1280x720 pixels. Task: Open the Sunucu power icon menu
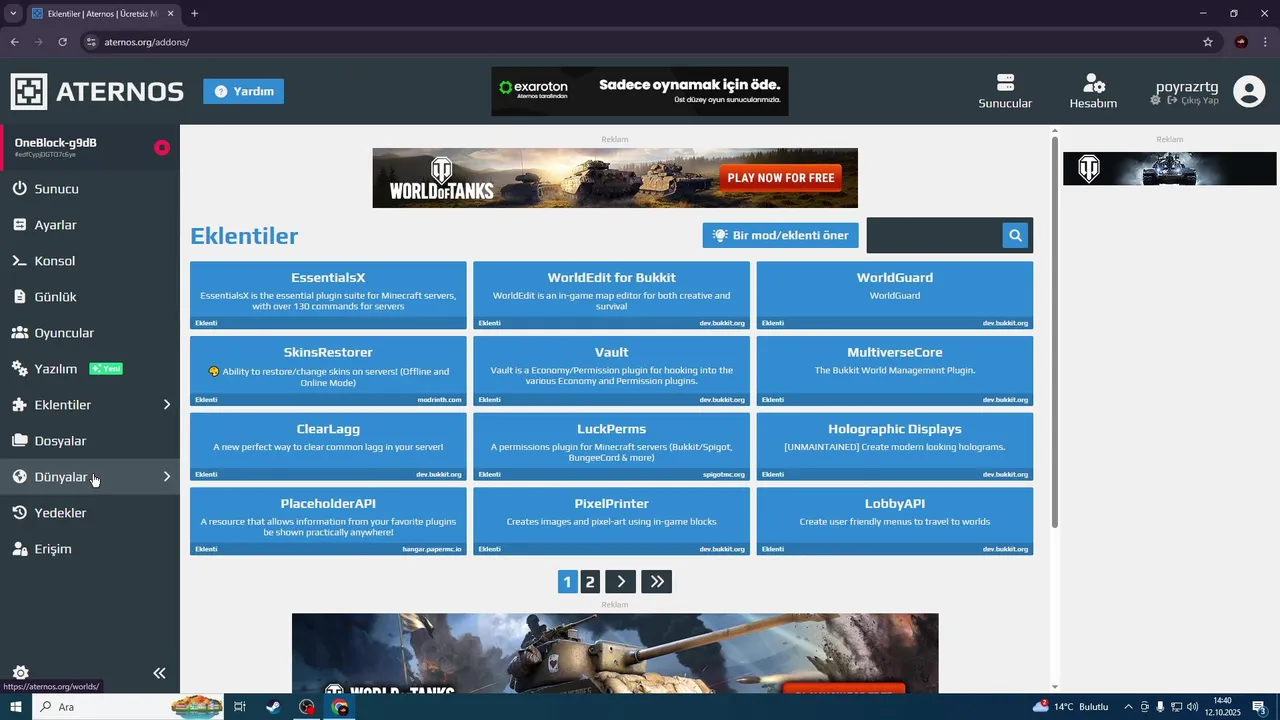point(19,188)
